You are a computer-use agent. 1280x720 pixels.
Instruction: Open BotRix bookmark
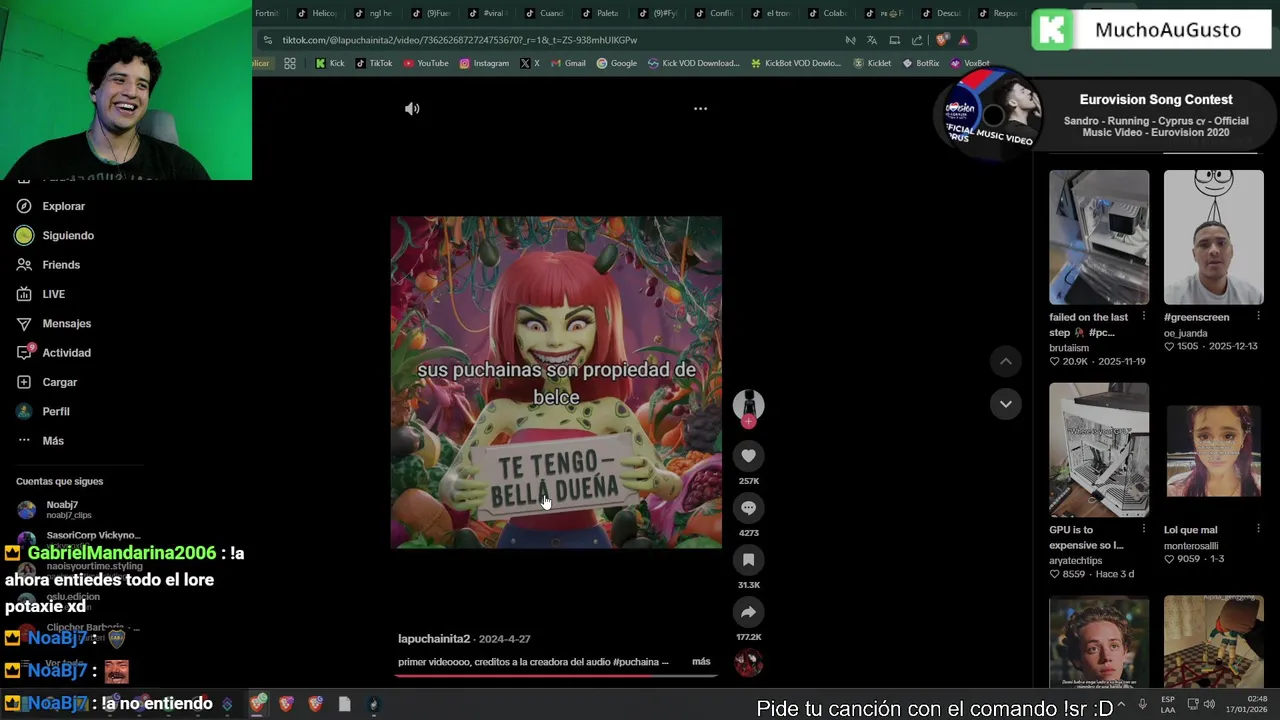921,63
